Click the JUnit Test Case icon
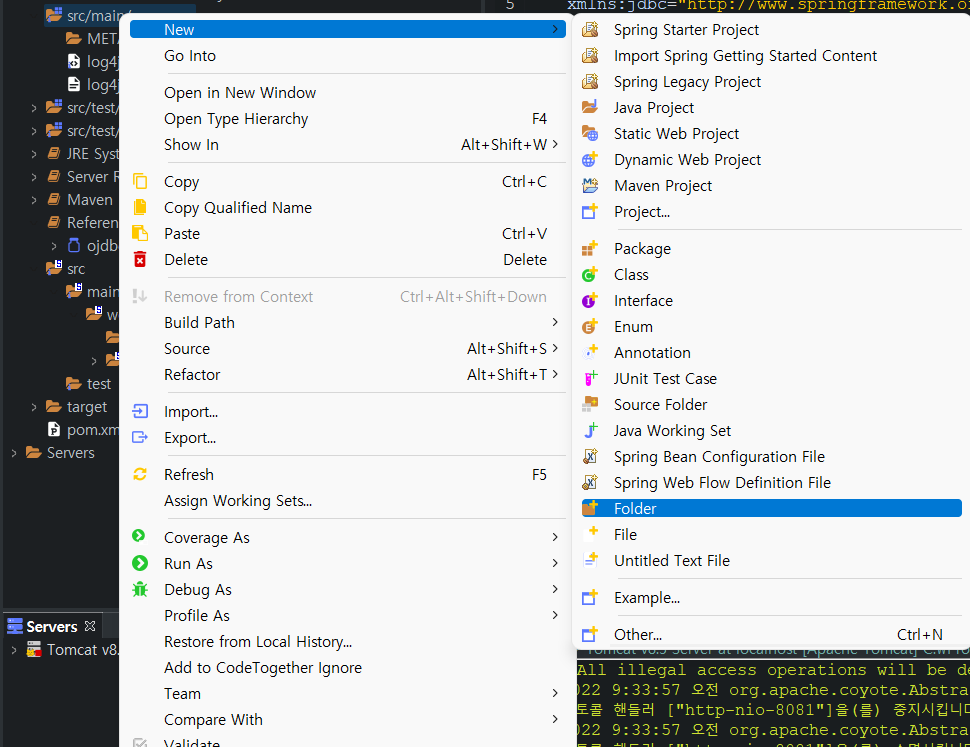Image resolution: width=970 pixels, height=747 pixels. pyautogui.click(x=590, y=378)
